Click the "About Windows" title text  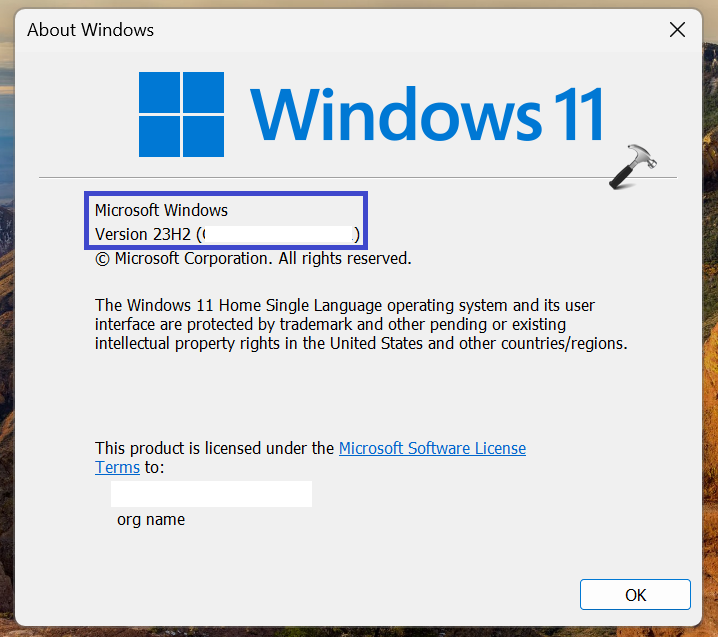(x=91, y=30)
